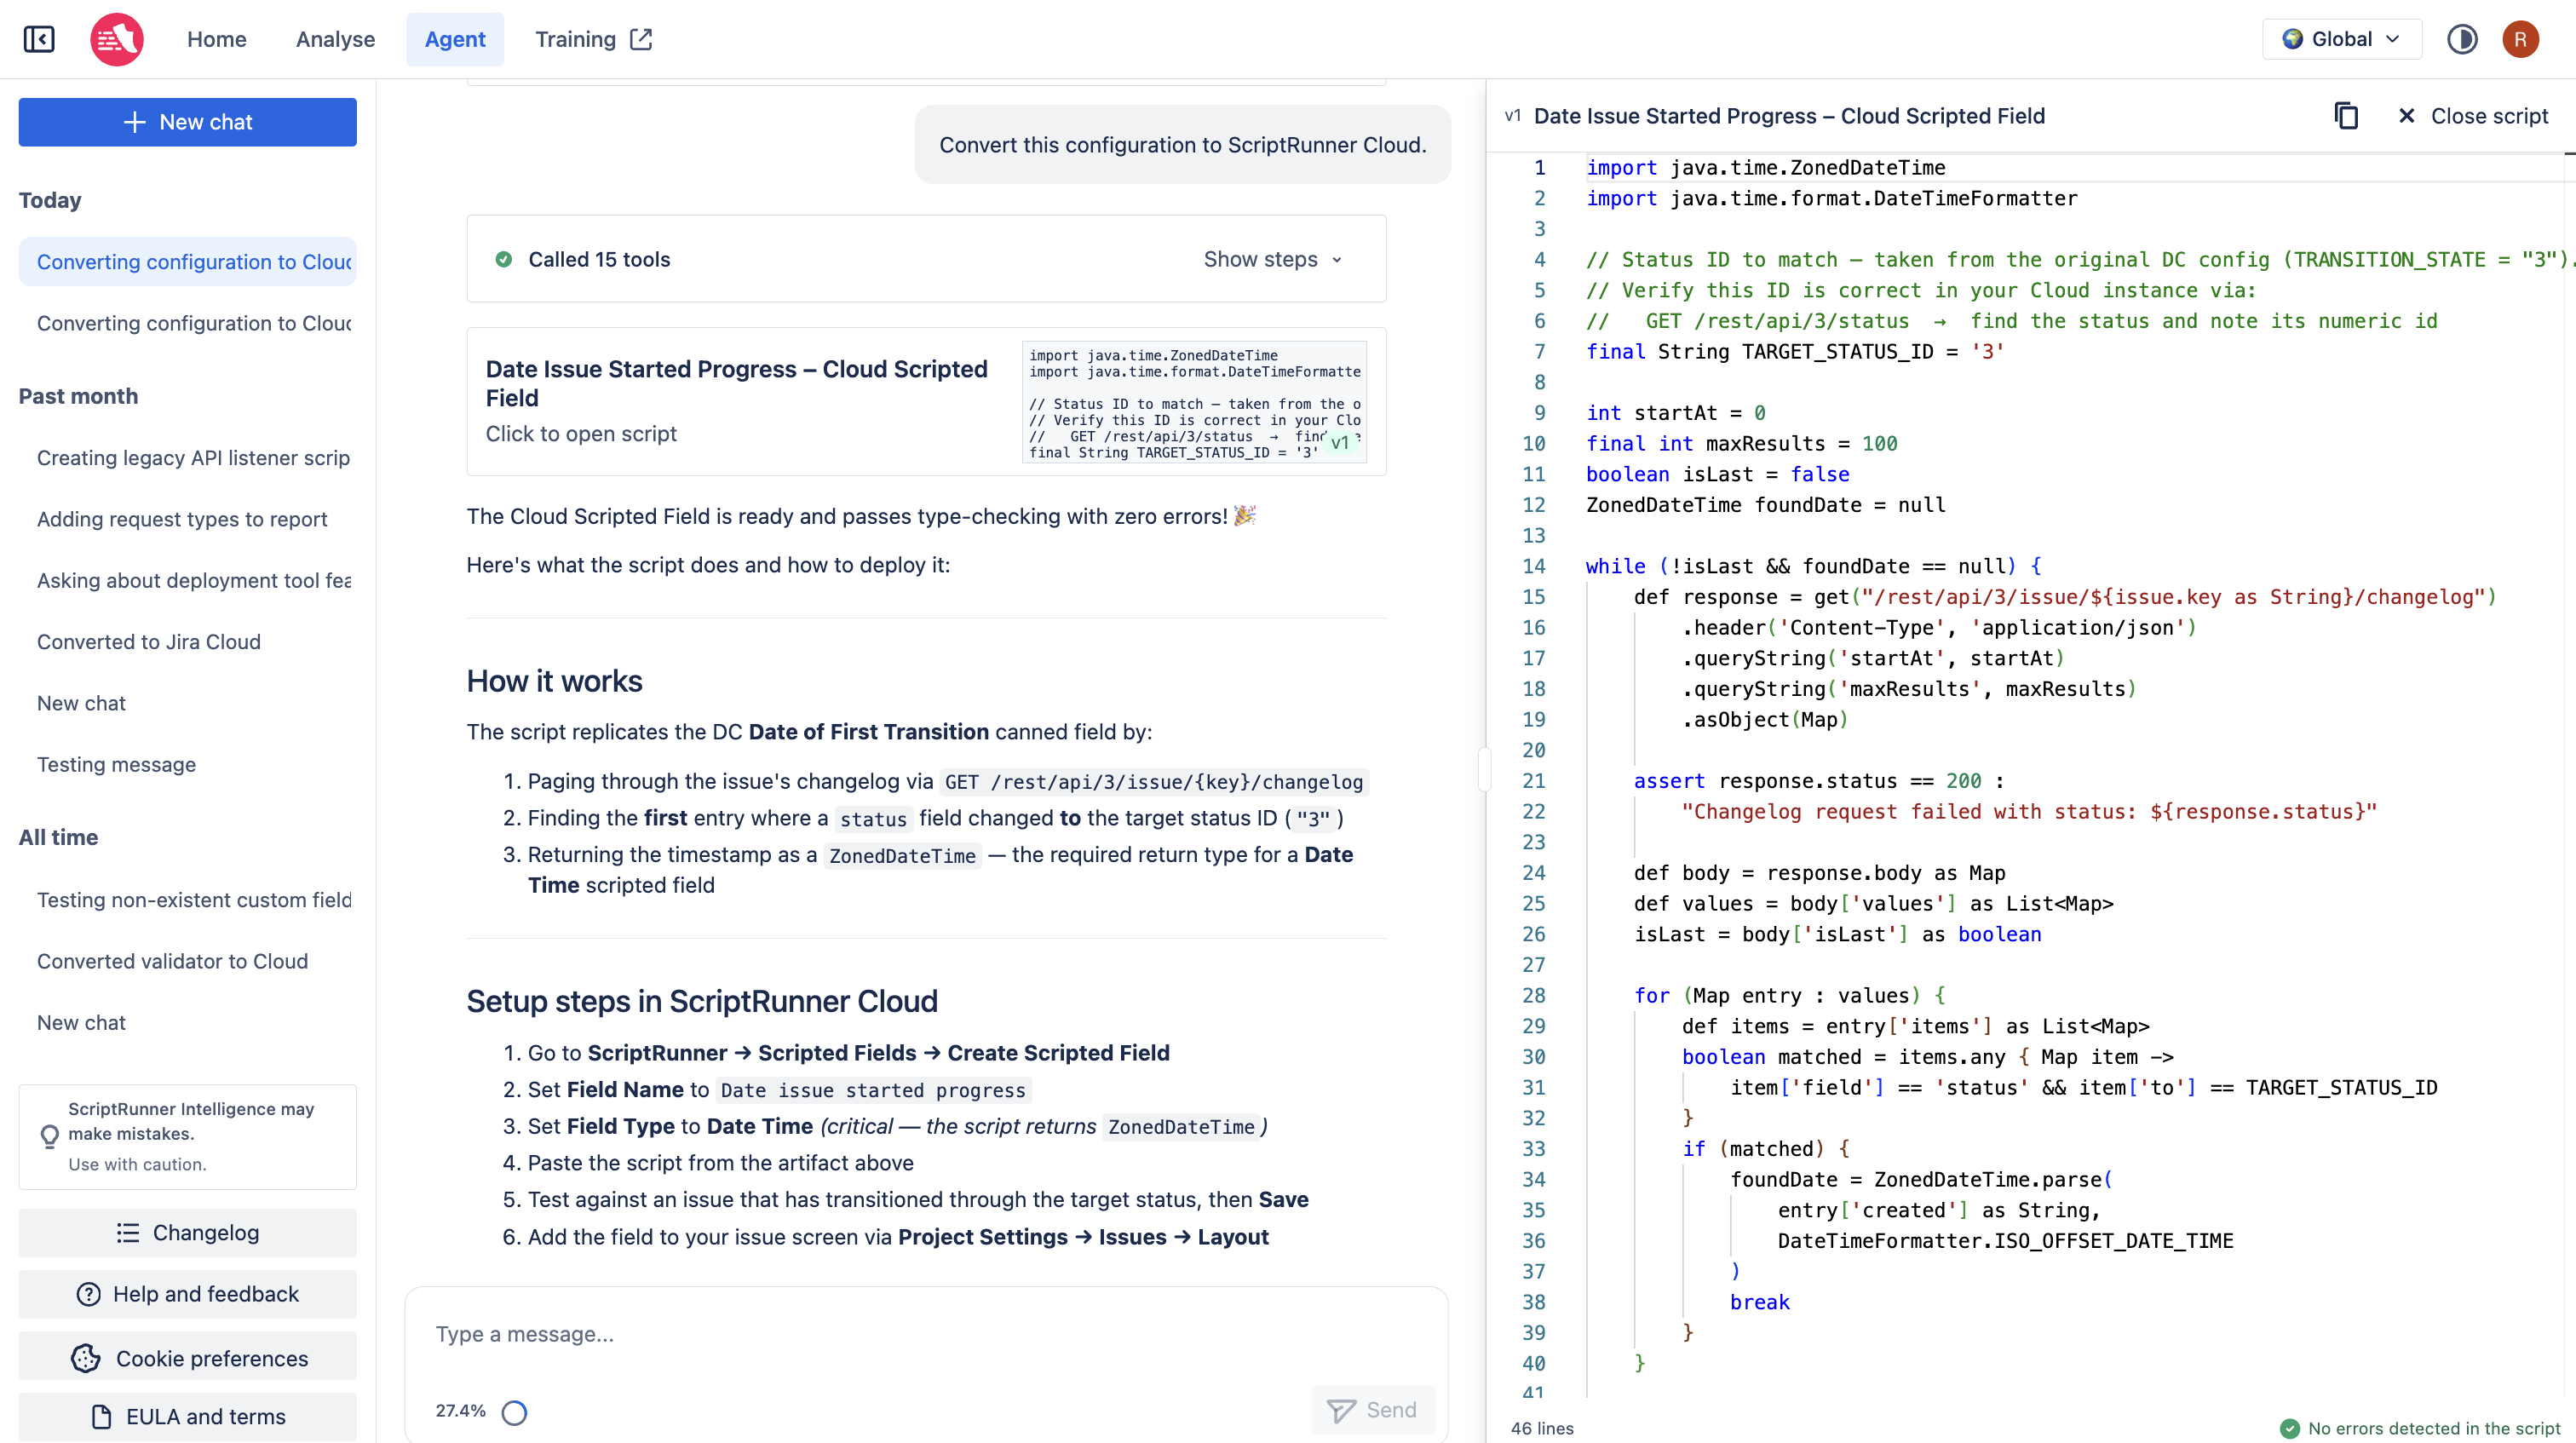This screenshot has height=1443, width=2576.
Task: Click the context usage circle indicator
Action: pos(514,1412)
